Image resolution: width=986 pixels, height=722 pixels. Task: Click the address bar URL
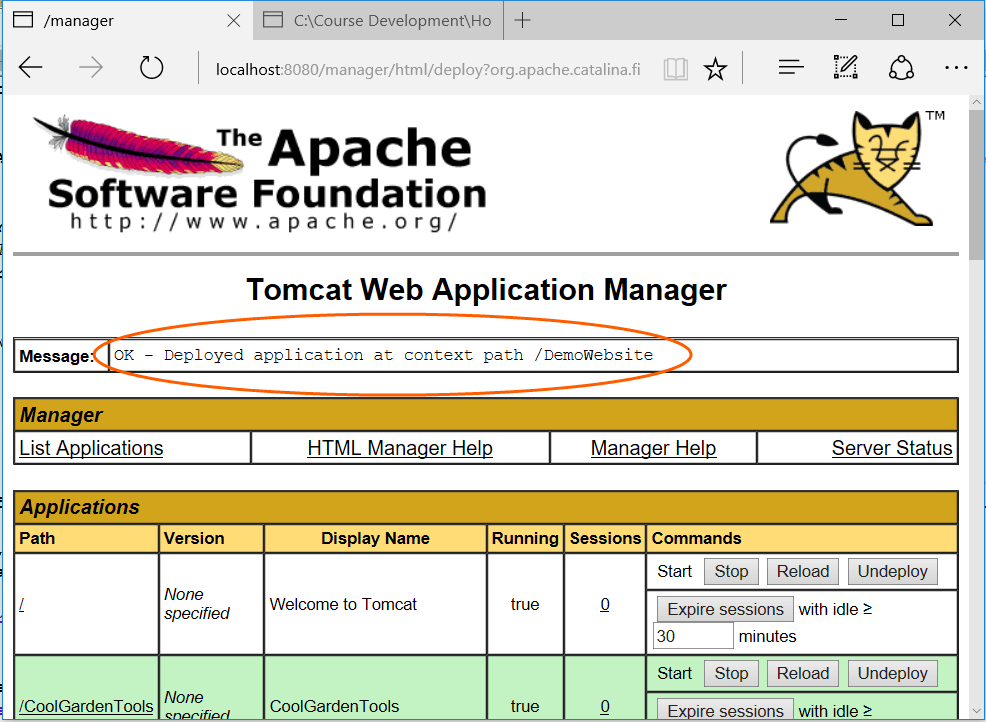(x=428, y=69)
